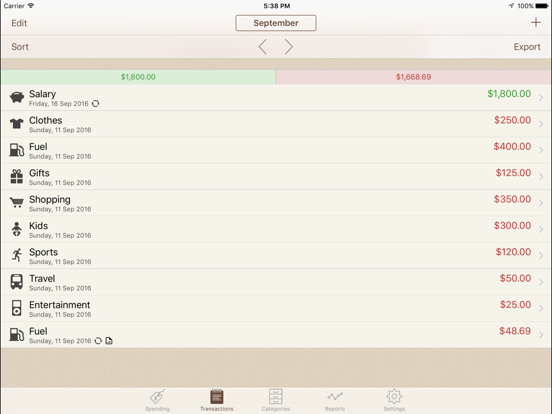
Task: Select the Gifts transaction name
Action: point(39,173)
